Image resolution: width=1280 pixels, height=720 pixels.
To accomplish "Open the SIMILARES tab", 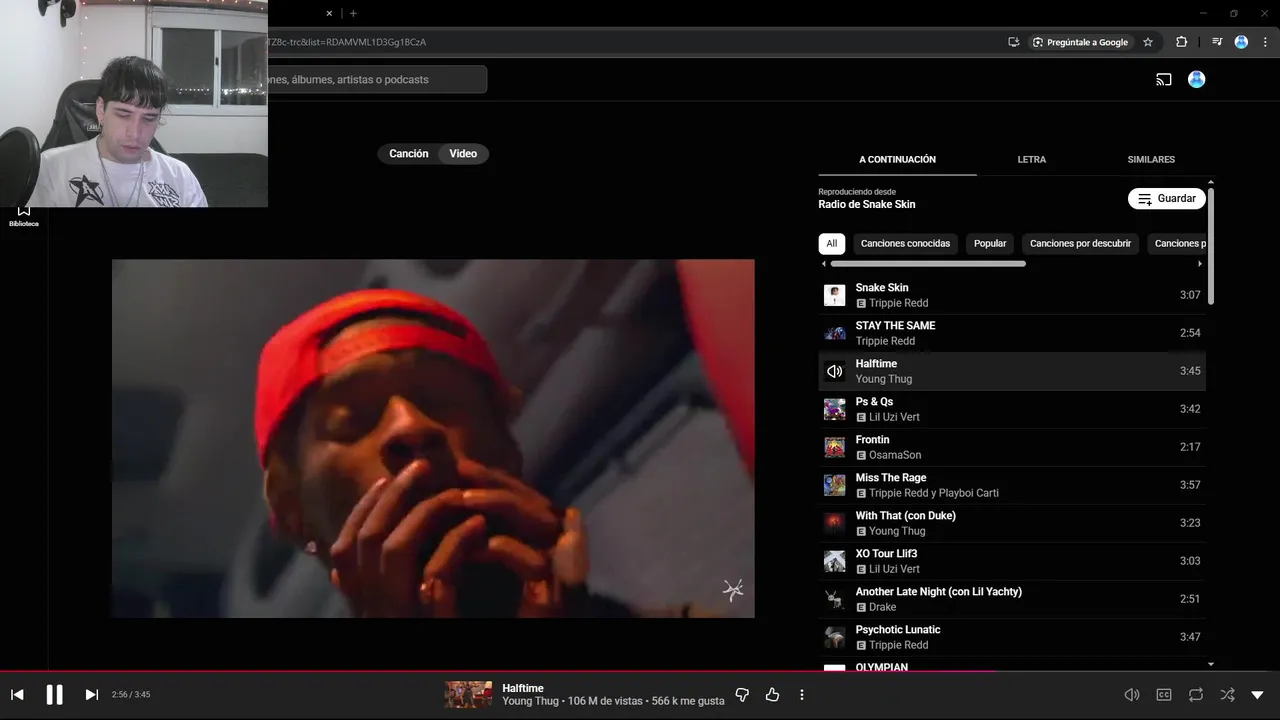I will (x=1151, y=160).
